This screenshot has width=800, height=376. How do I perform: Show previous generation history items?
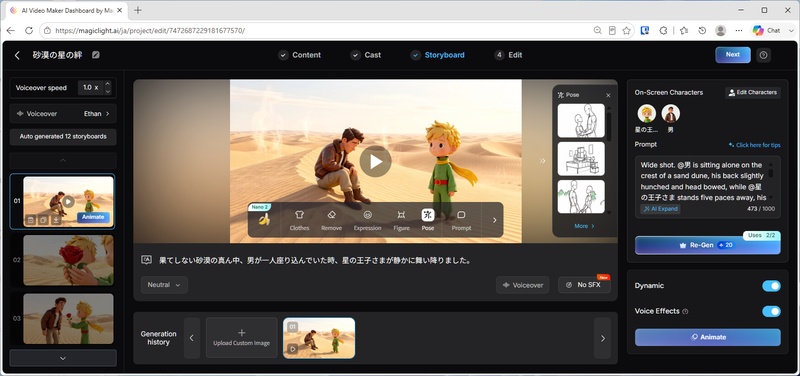[x=192, y=338]
